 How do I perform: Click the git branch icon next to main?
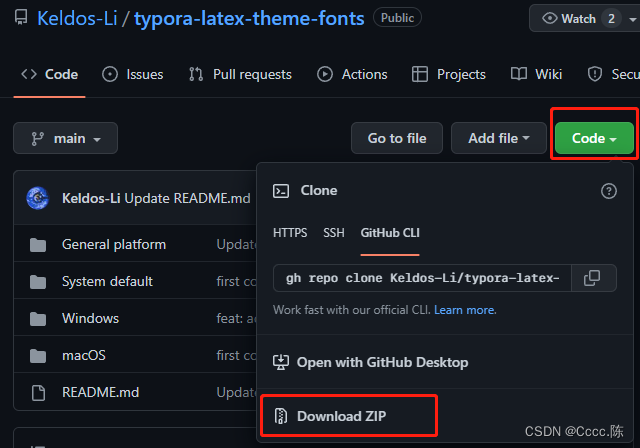[38, 139]
